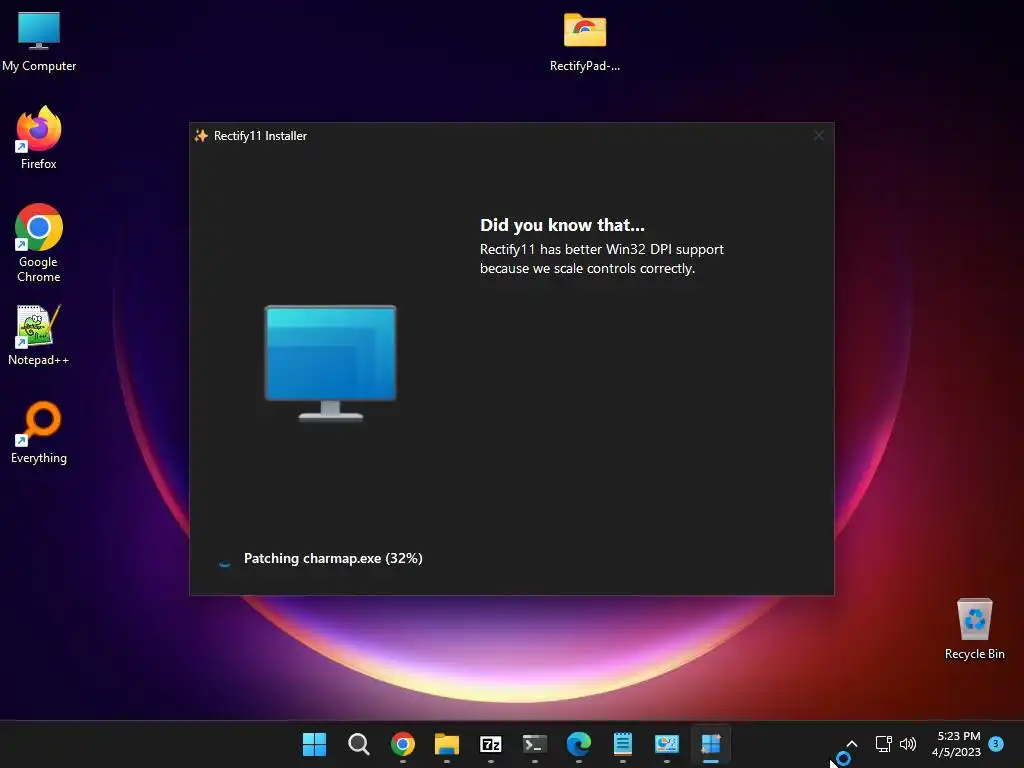
Task: Open the Google Chrome desktop shortcut
Action: [x=39, y=243]
